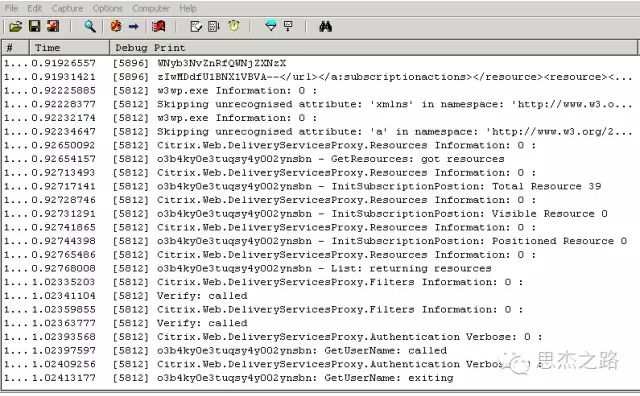640x396 pixels.
Task: Toggle clock time format icon
Action: [234, 26]
